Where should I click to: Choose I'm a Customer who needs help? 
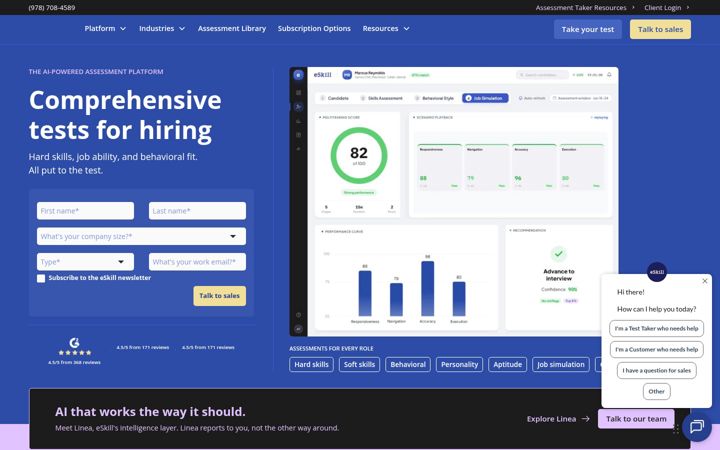[657, 349]
